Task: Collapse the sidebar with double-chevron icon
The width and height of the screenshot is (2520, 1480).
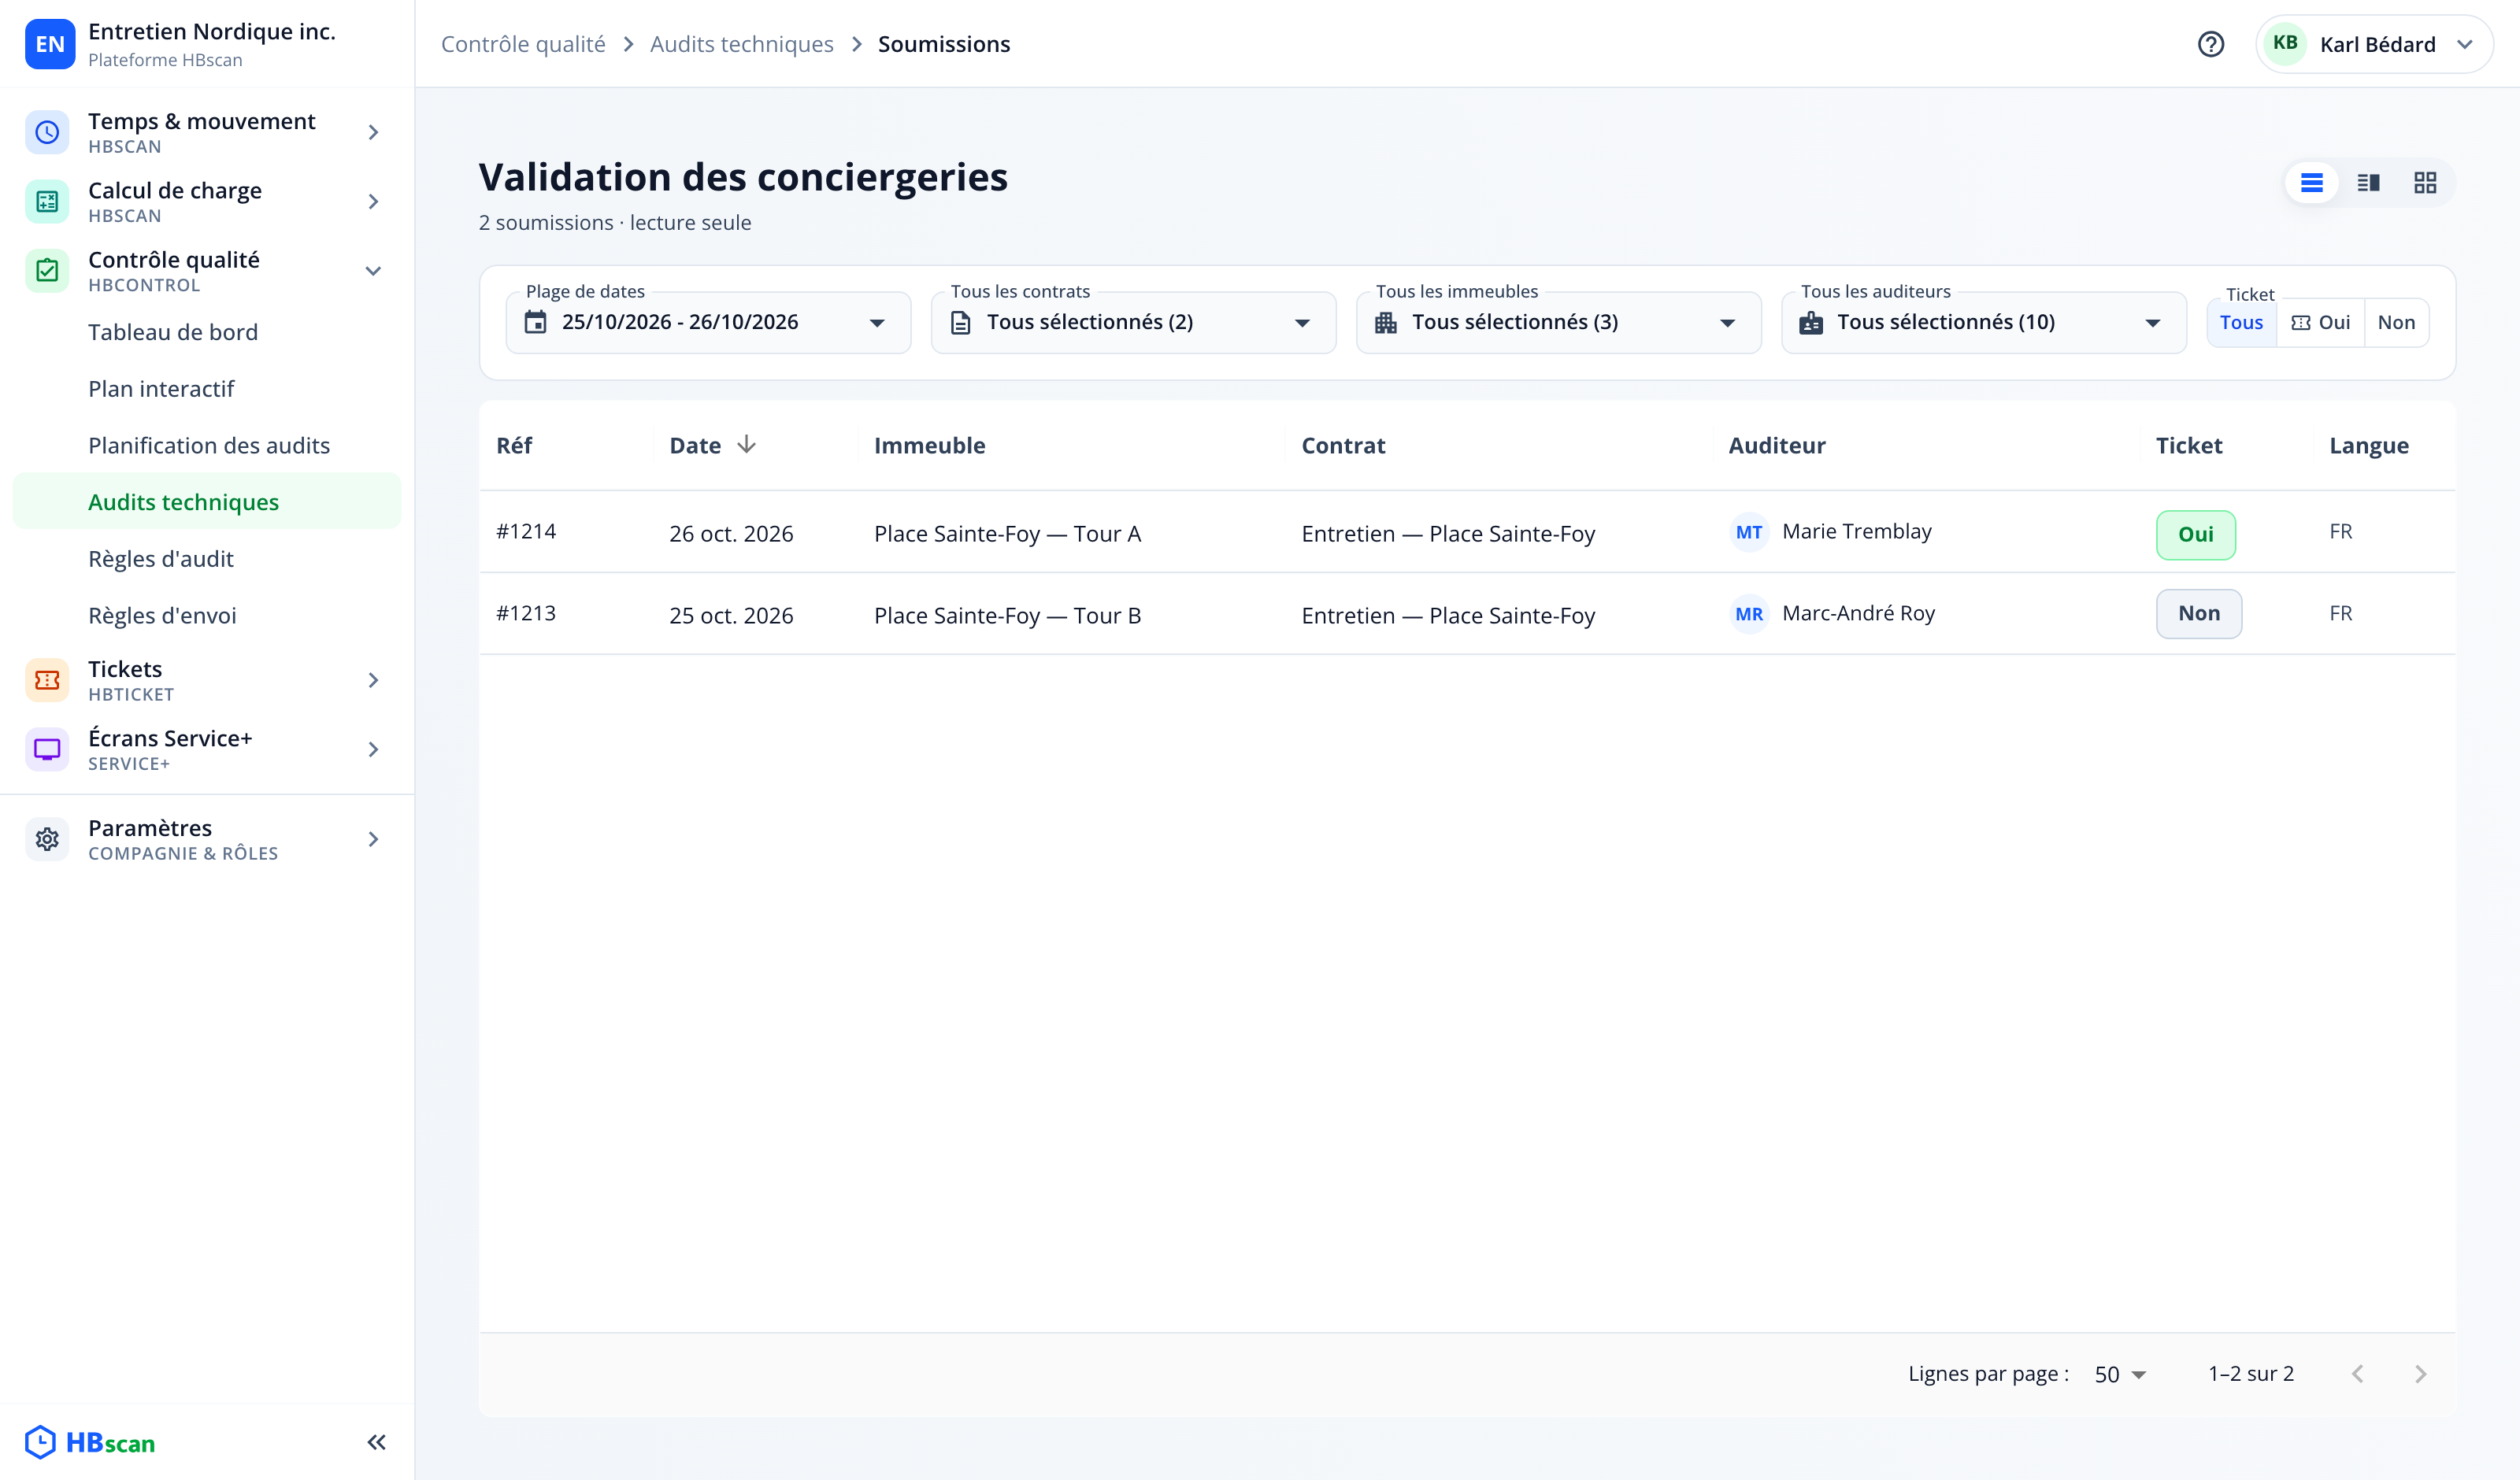Action: [376, 1442]
